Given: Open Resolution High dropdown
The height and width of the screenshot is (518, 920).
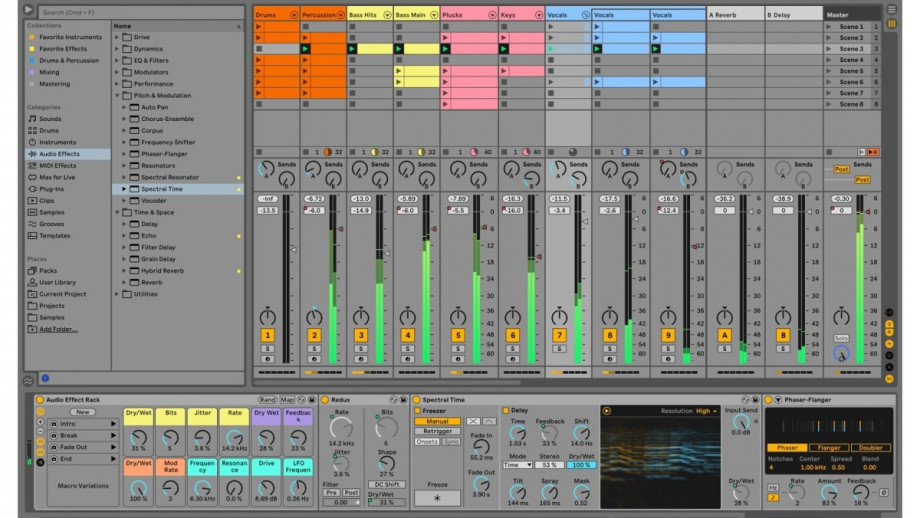Looking at the screenshot, I should [706, 411].
